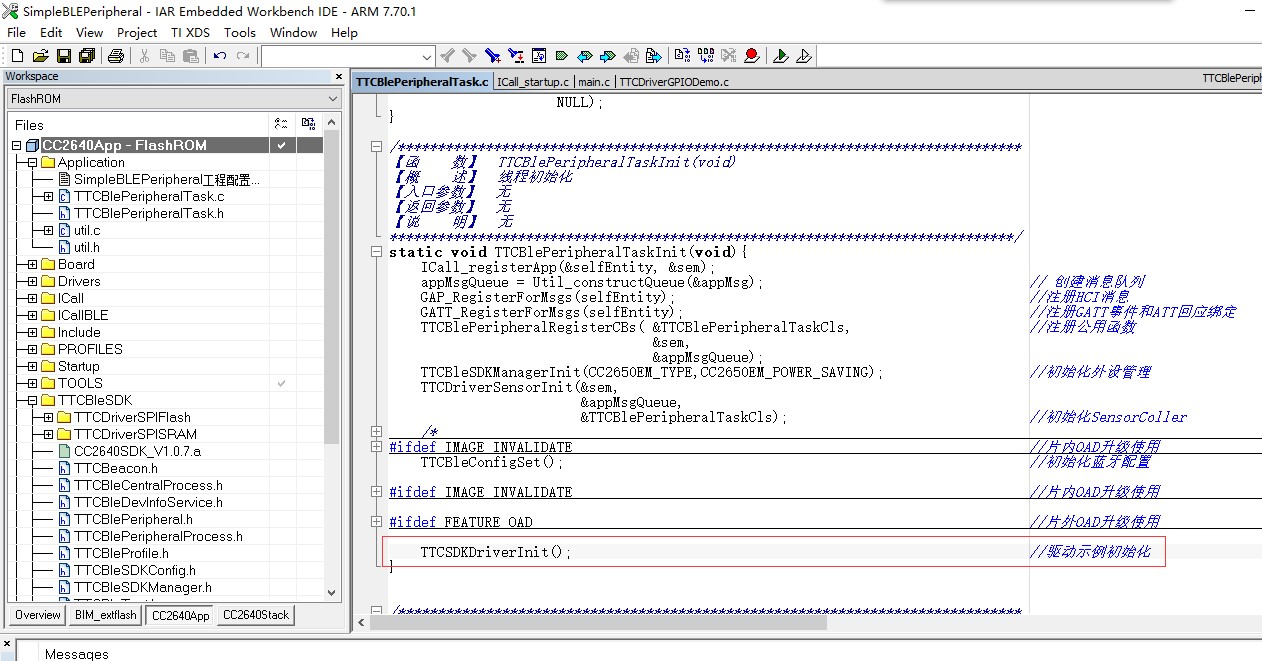Switch to the BIM_extflash workspace tab
Image resolution: width=1262 pixels, height=661 pixels.
(x=105, y=615)
